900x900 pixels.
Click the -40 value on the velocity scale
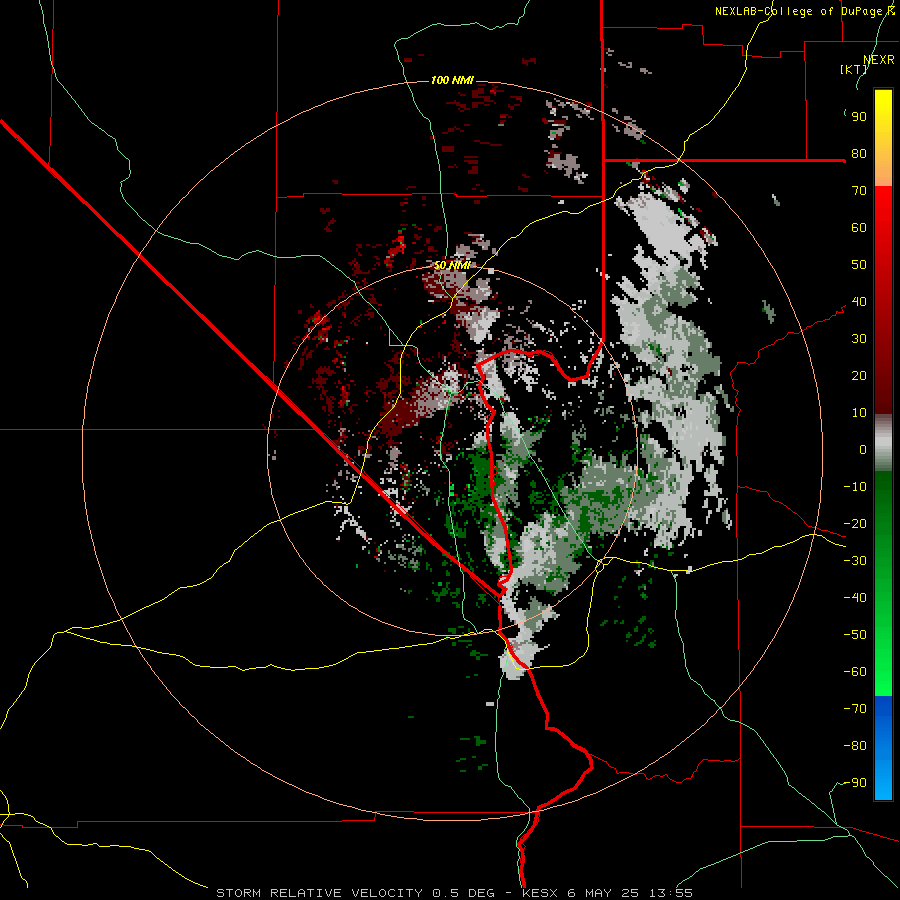[x=855, y=598]
